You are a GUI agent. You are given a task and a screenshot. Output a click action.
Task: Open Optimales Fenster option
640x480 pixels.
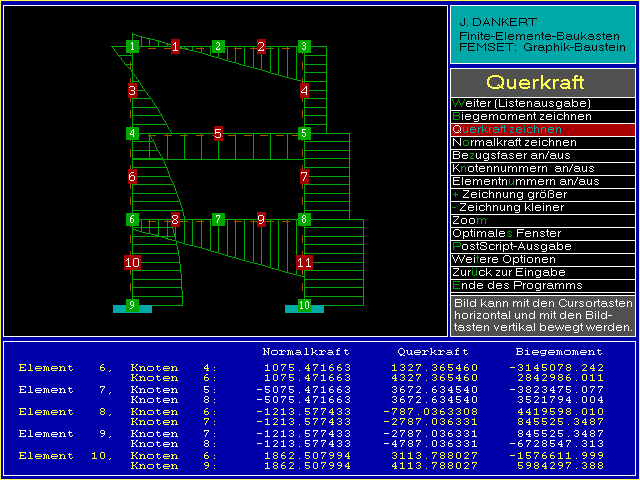pos(542,233)
